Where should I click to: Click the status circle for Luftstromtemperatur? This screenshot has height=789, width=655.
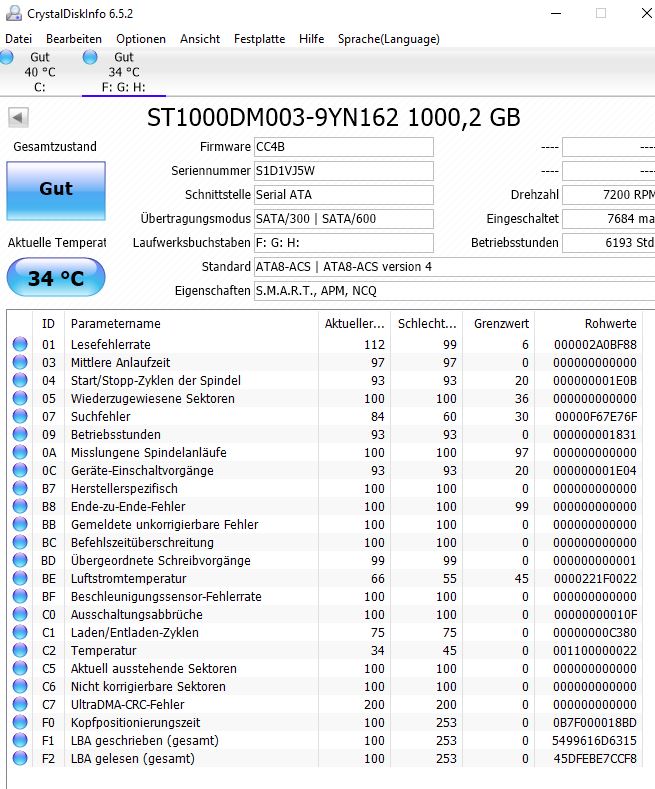click(x=20, y=579)
